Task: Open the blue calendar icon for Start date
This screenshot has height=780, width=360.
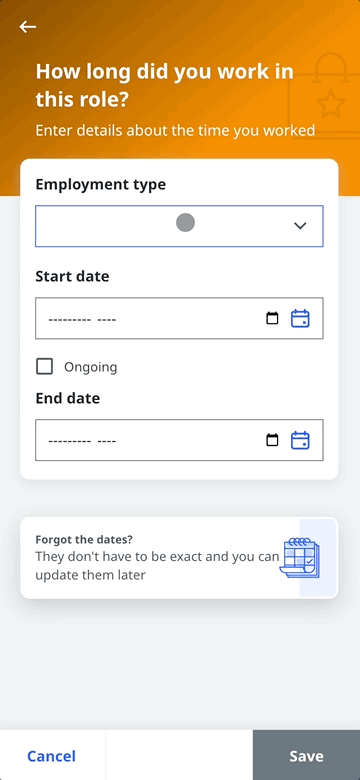Action: (x=300, y=318)
